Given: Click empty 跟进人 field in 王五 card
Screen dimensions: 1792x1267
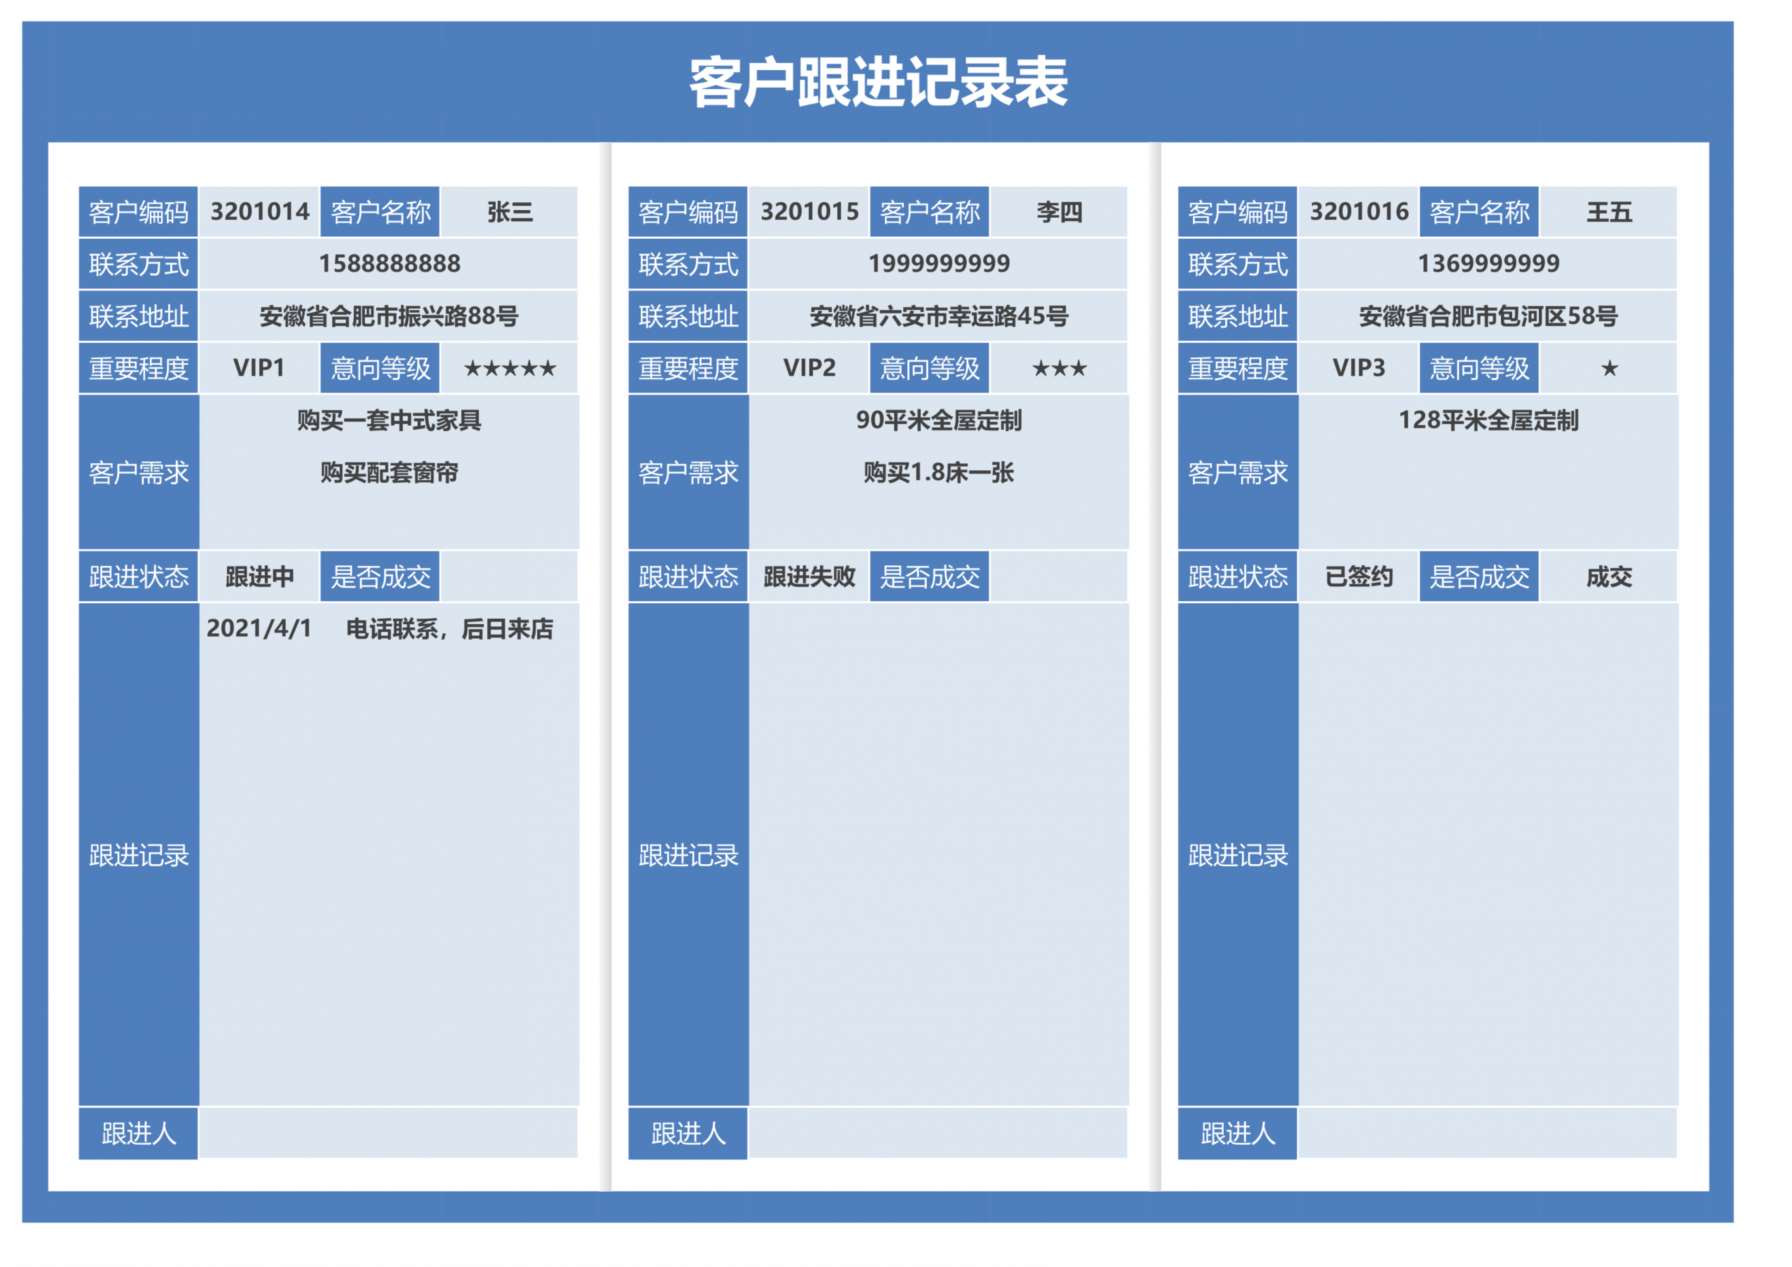Looking at the screenshot, I should pos(1488,1133).
